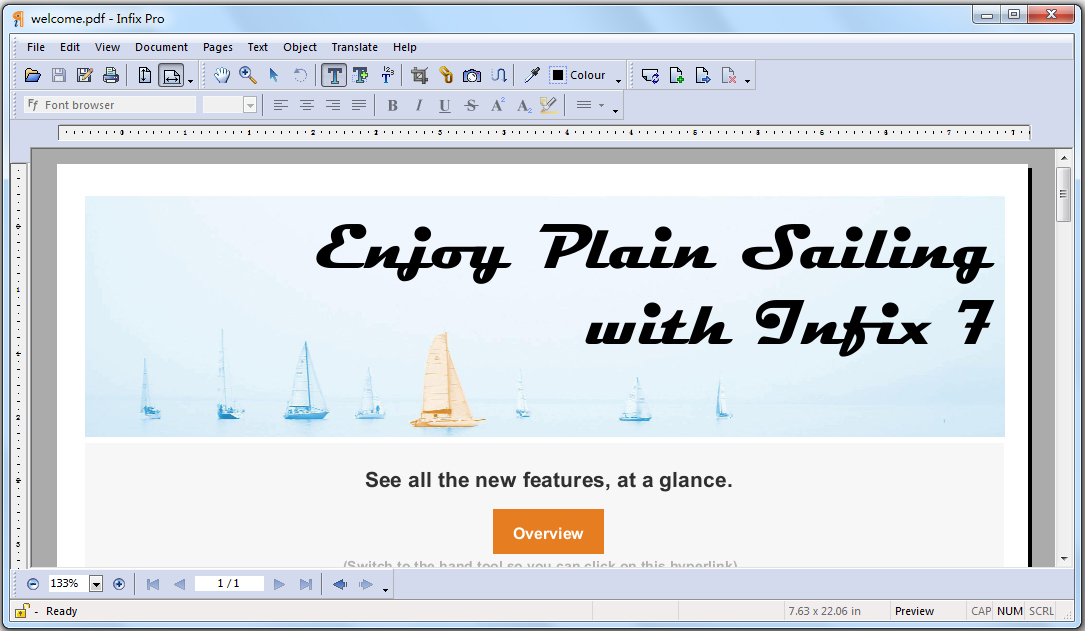Click the Insert Page plus icon
Viewport: 1085px width, 631px height.
coord(677,75)
